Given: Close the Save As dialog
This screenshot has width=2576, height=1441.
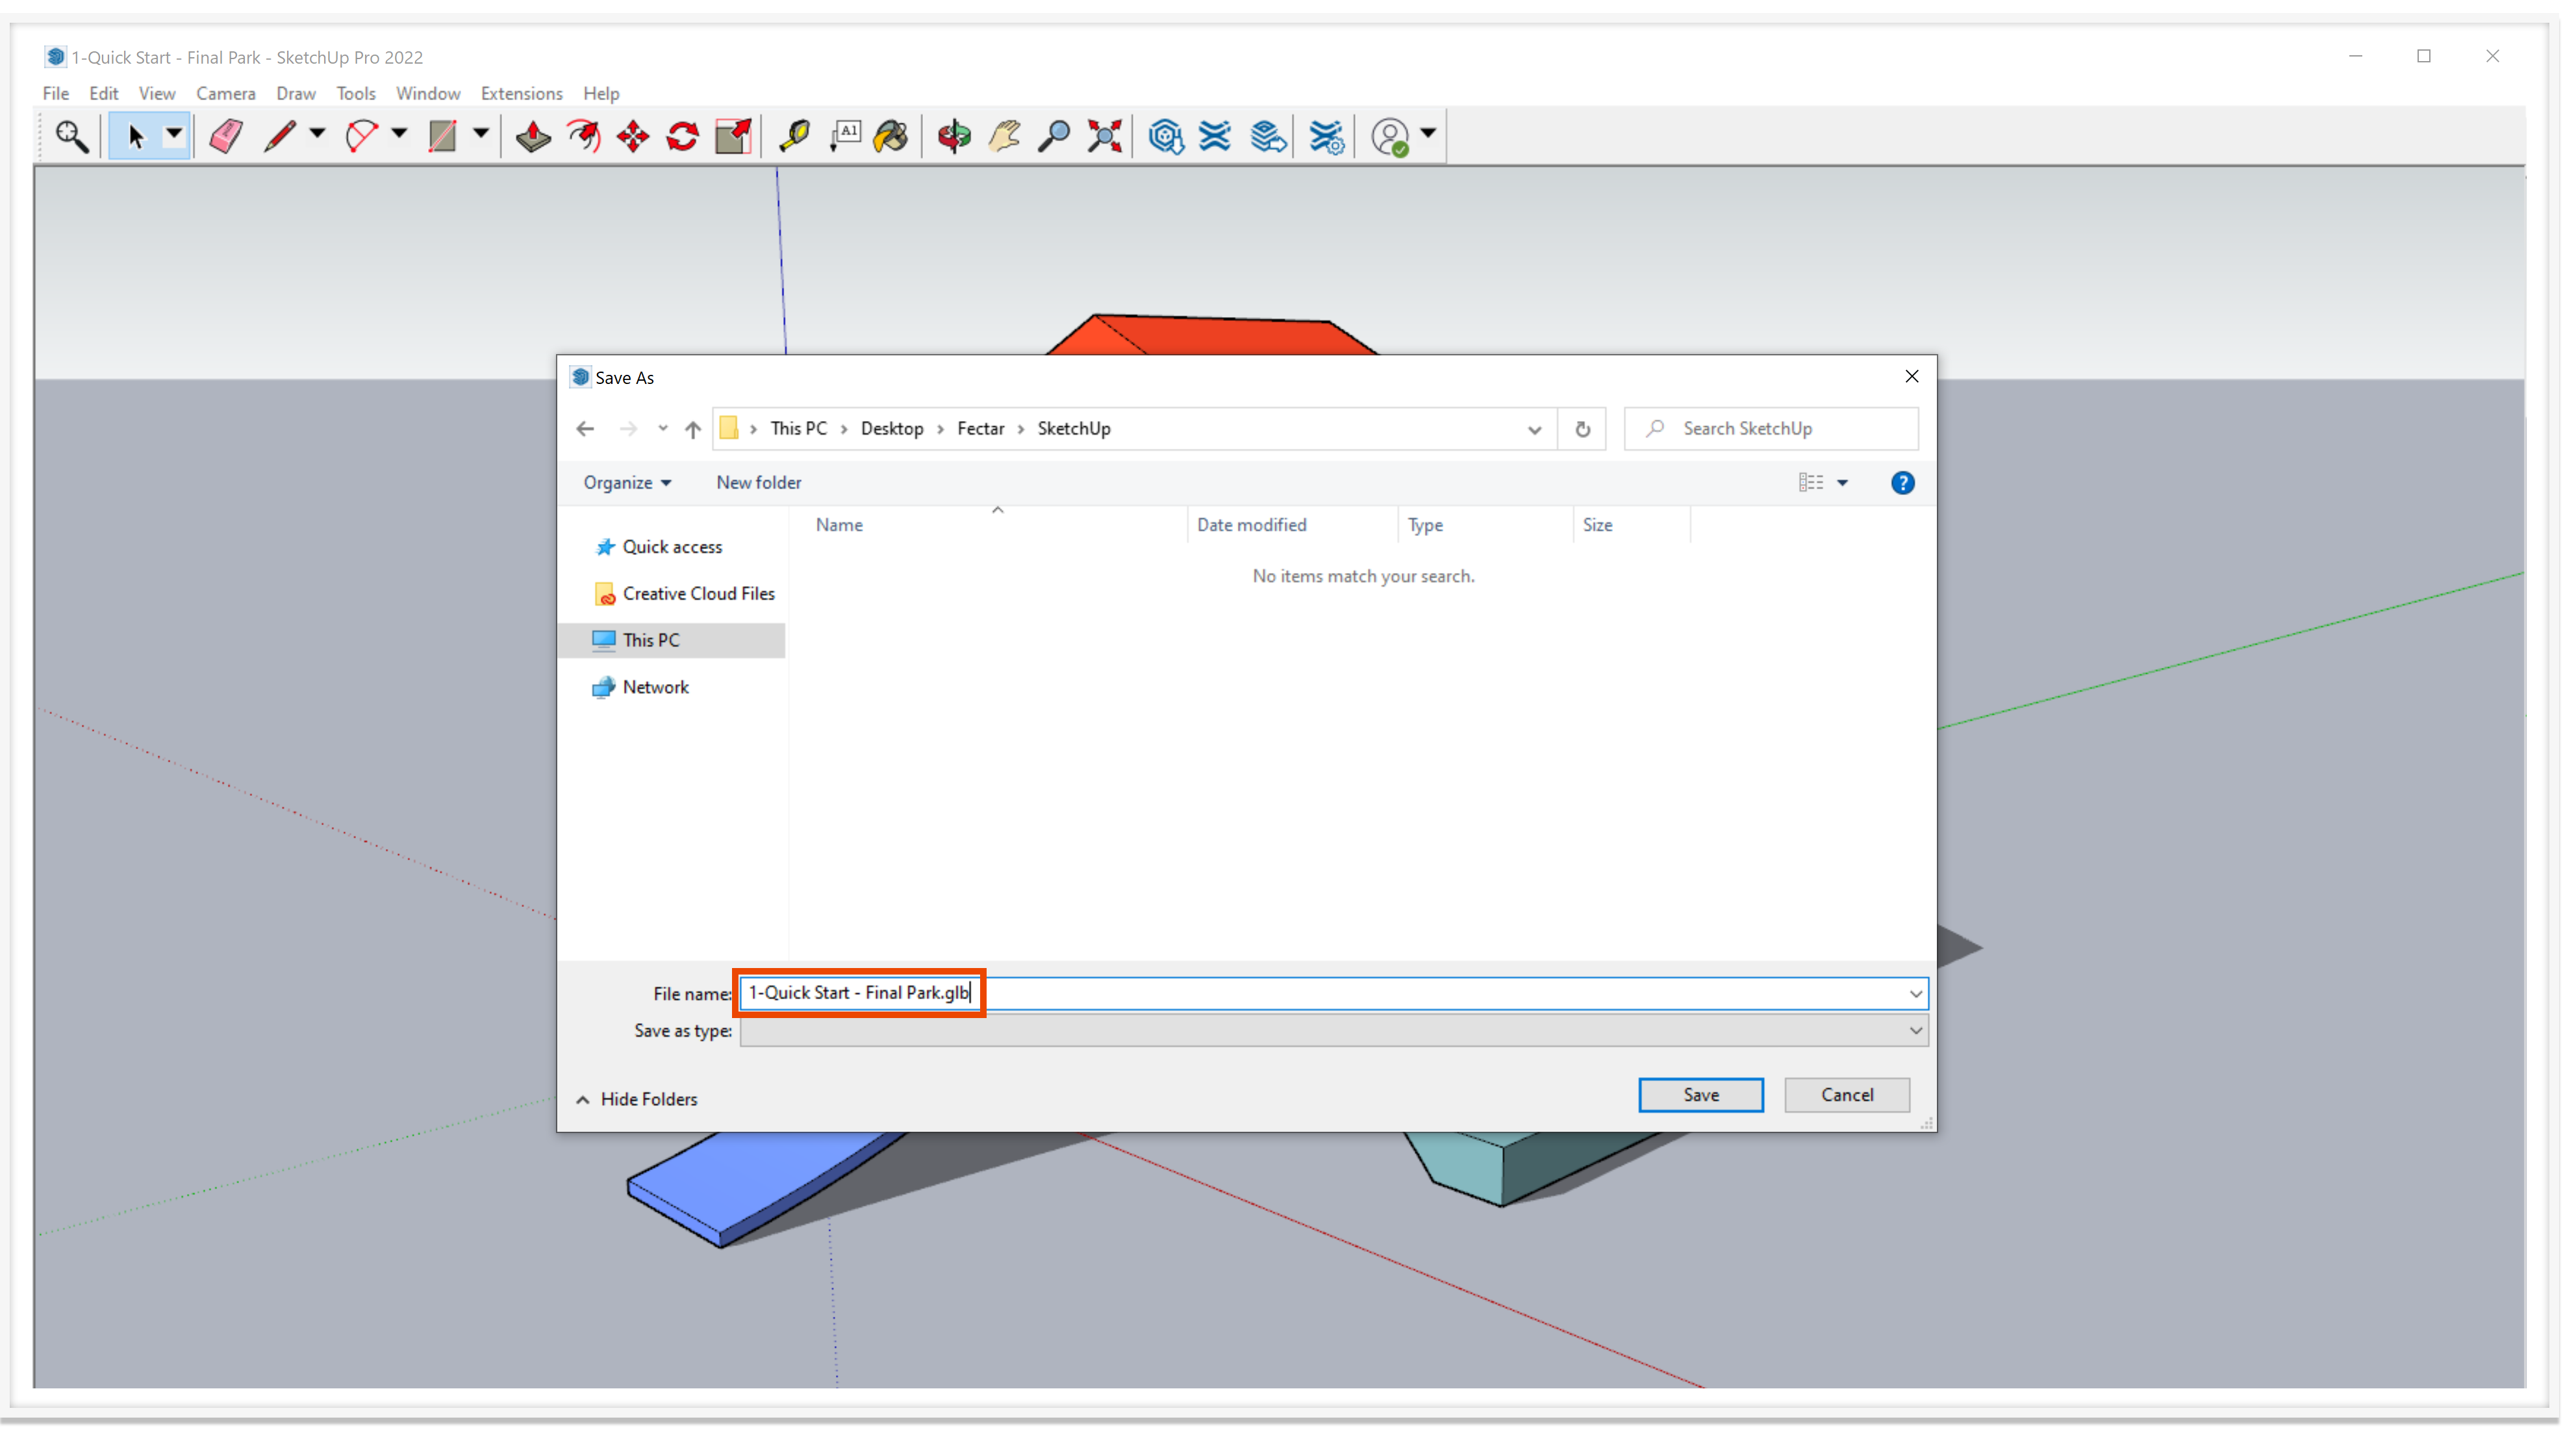Looking at the screenshot, I should (1911, 377).
